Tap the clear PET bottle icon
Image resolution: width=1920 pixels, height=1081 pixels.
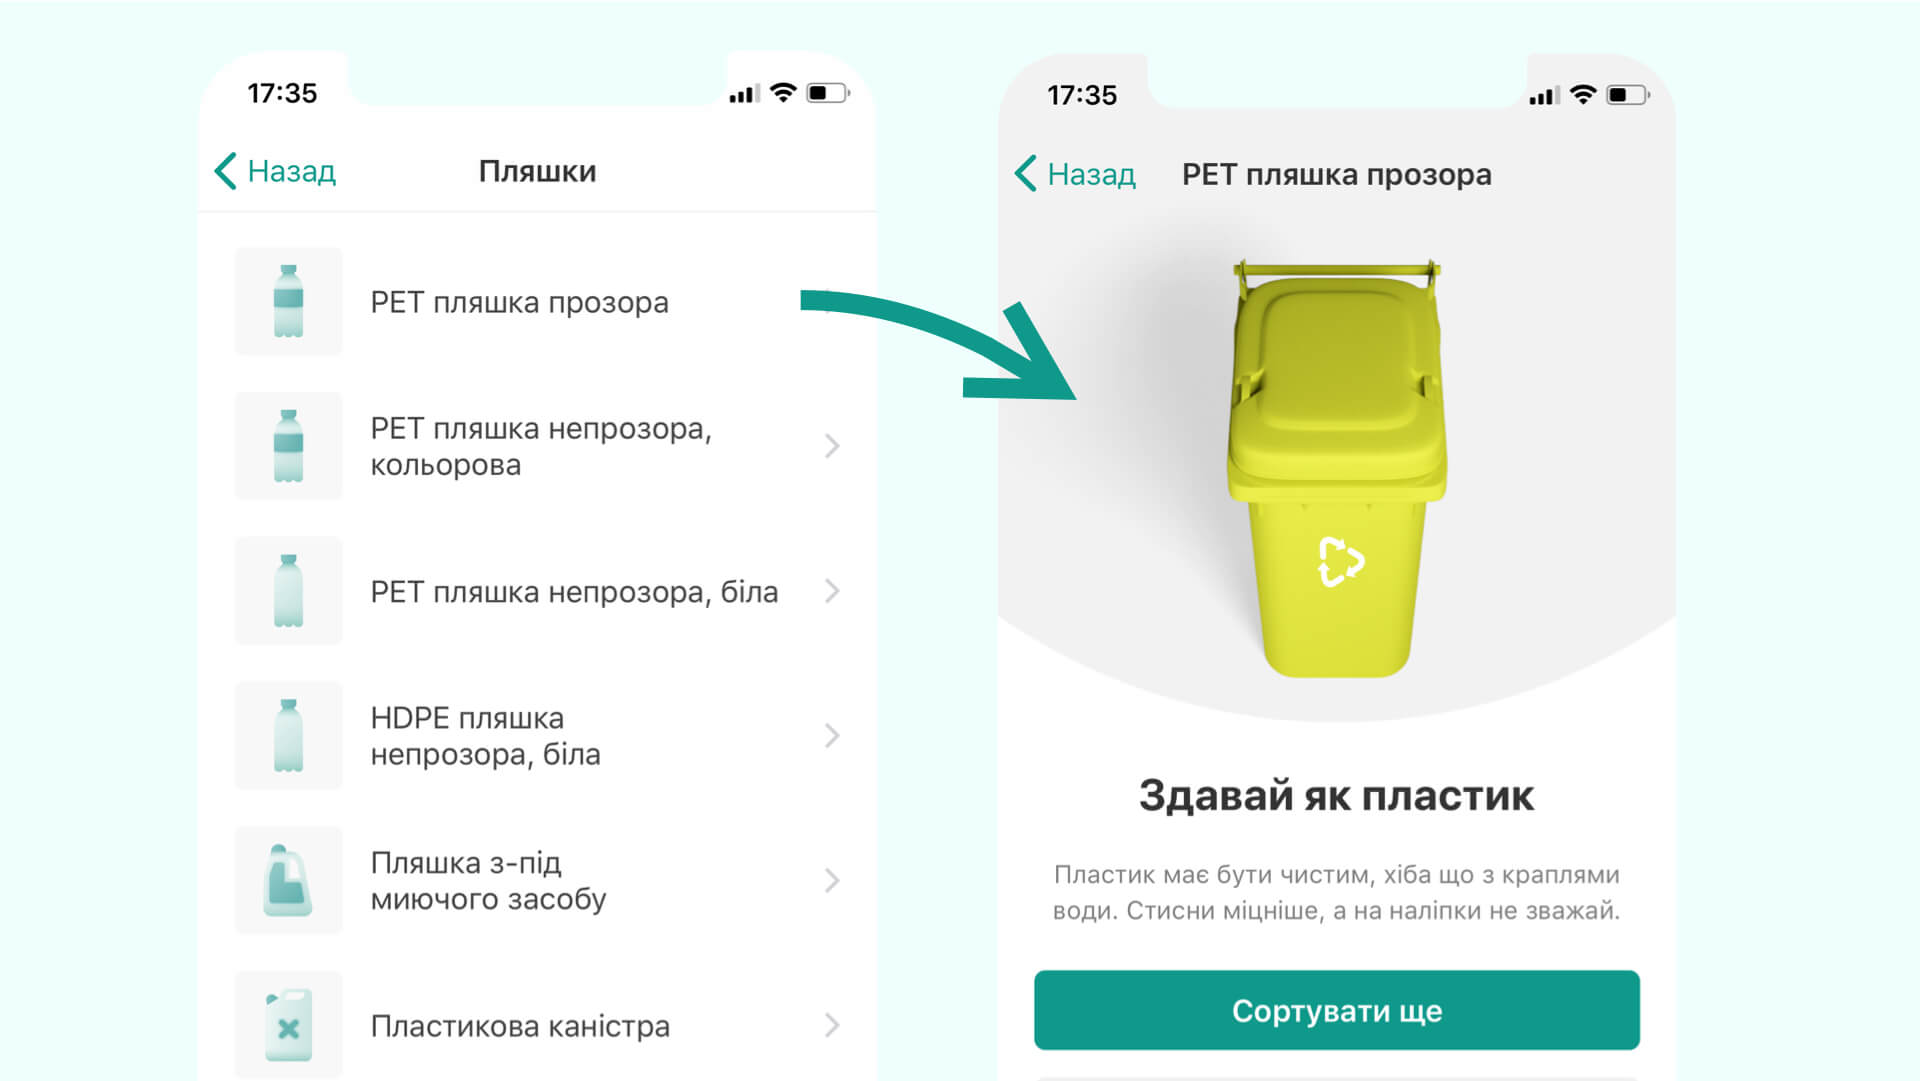pos(288,301)
